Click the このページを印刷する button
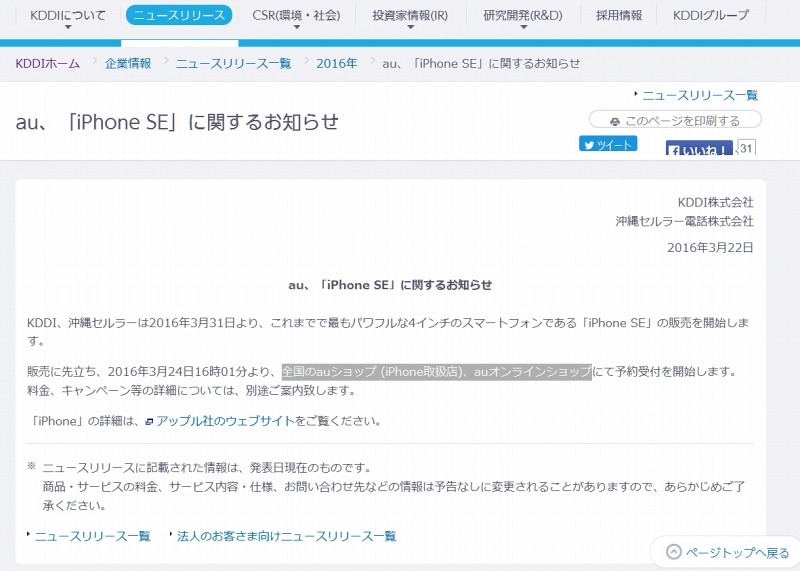The width and height of the screenshot is (800, 571). click(675, 120)
